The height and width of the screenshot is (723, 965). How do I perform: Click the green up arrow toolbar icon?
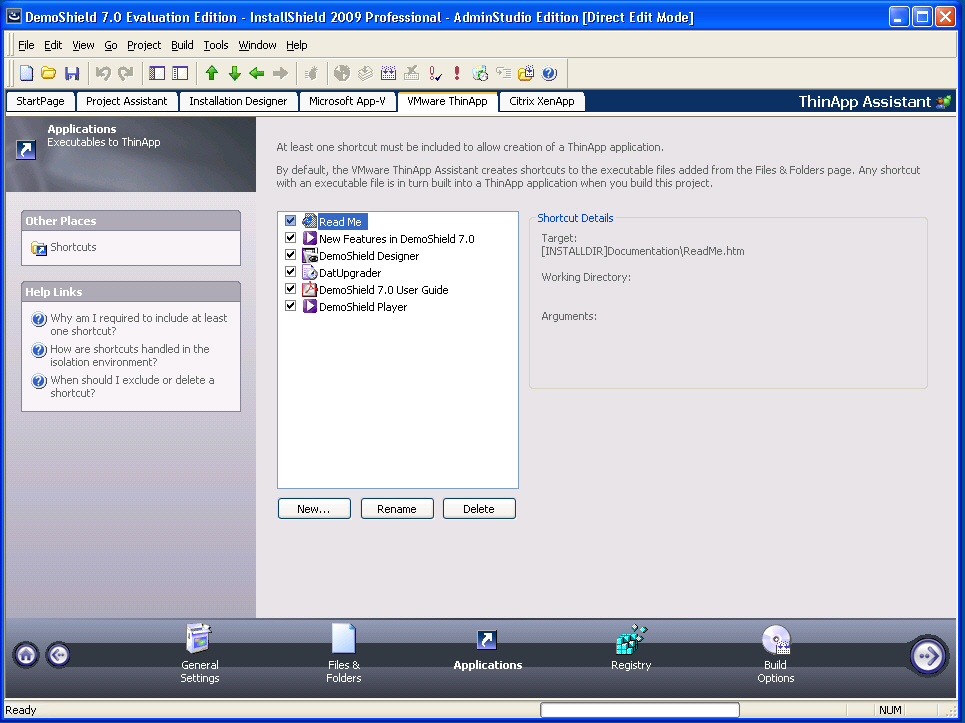pos(211,73)
